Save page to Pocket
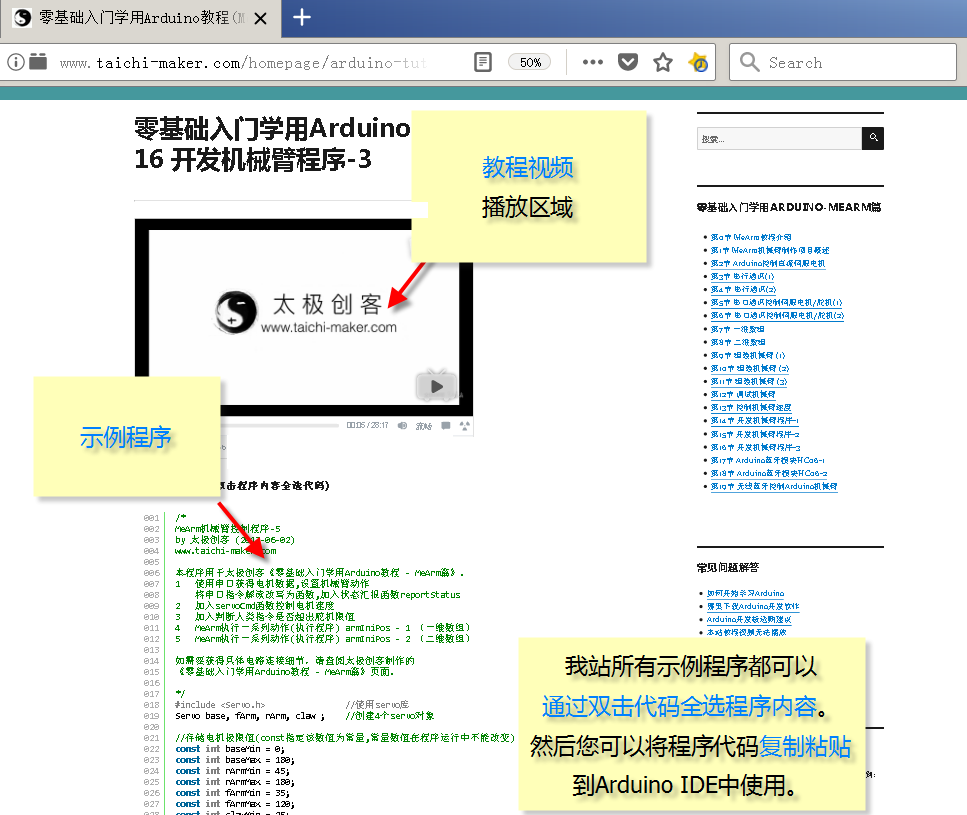This screenshot has width=967, height=815. pyautogui.click(x=628, y=62)
